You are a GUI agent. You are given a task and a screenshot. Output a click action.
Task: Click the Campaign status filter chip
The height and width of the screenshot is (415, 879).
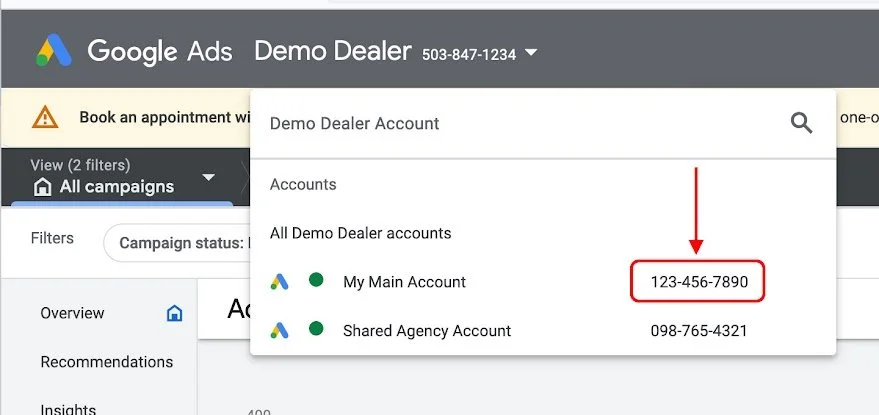(177, 243)
